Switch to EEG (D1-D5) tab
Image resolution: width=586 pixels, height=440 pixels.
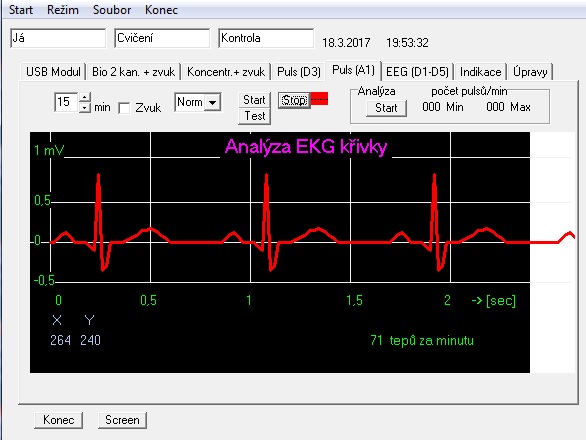[417, 71]
